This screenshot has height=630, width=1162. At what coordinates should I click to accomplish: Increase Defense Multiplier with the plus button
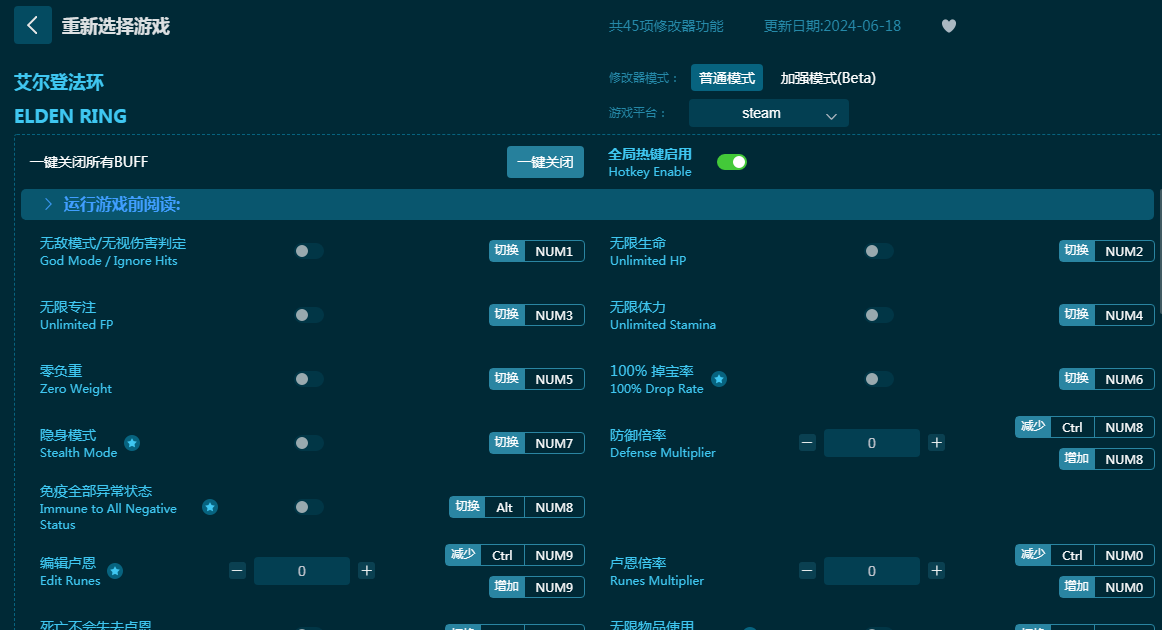point(937,443)
